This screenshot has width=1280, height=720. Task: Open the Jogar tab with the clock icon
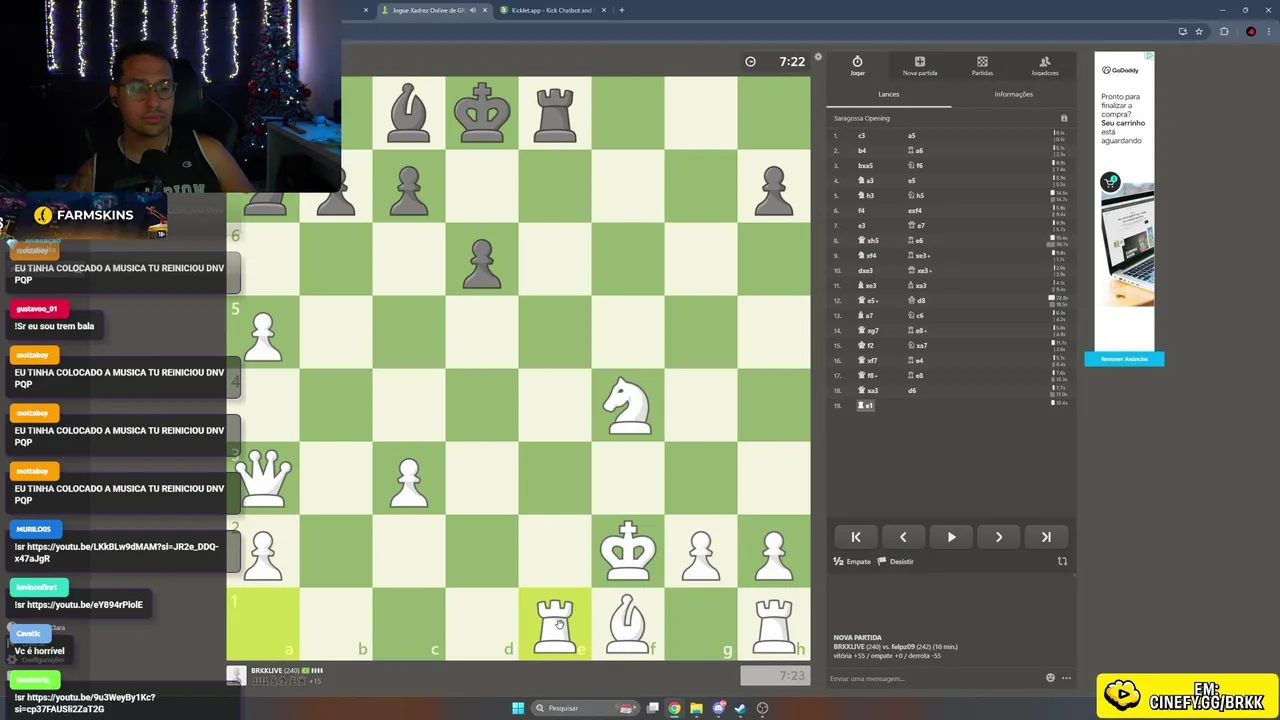857,66
